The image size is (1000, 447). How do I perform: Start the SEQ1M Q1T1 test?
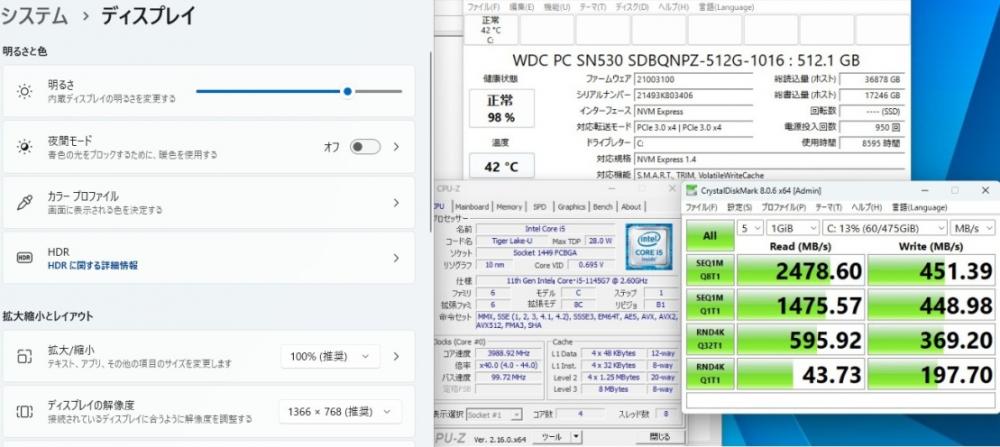click(x=709, y=305)
